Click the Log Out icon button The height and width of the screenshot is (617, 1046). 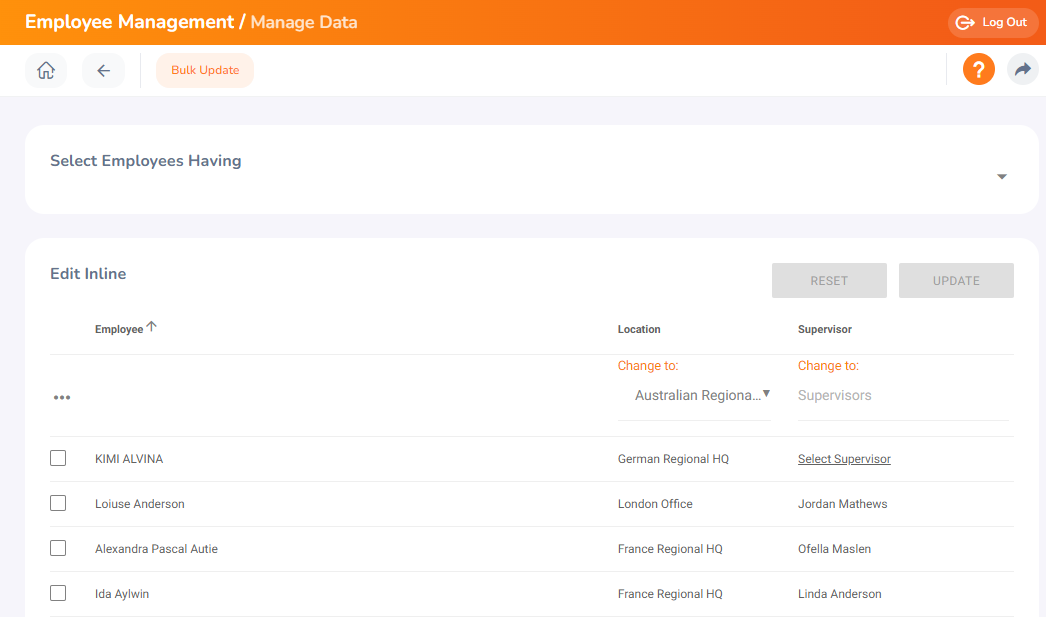coord(993,22)
